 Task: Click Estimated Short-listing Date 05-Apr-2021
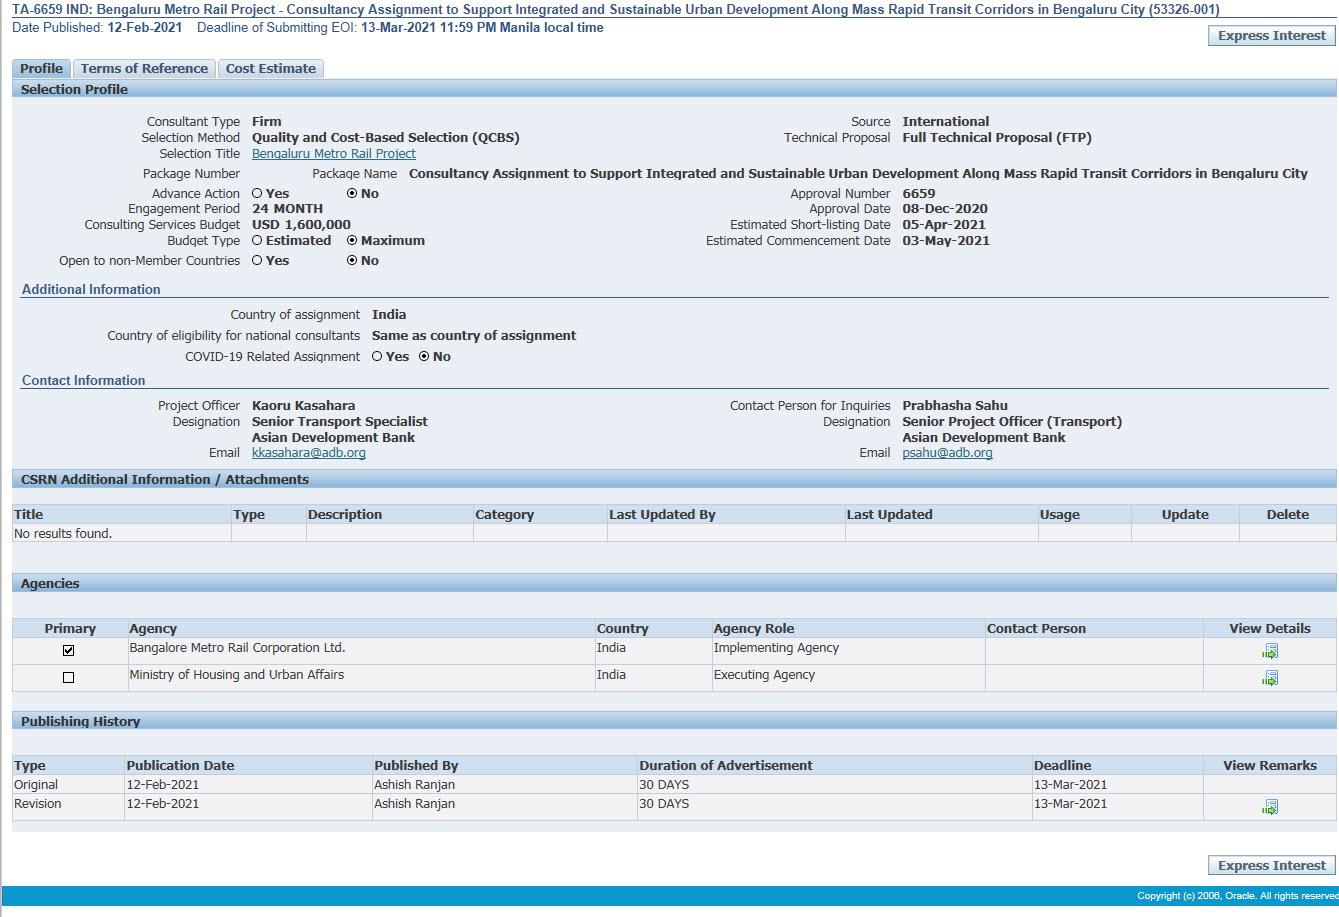tap(944, 224)
